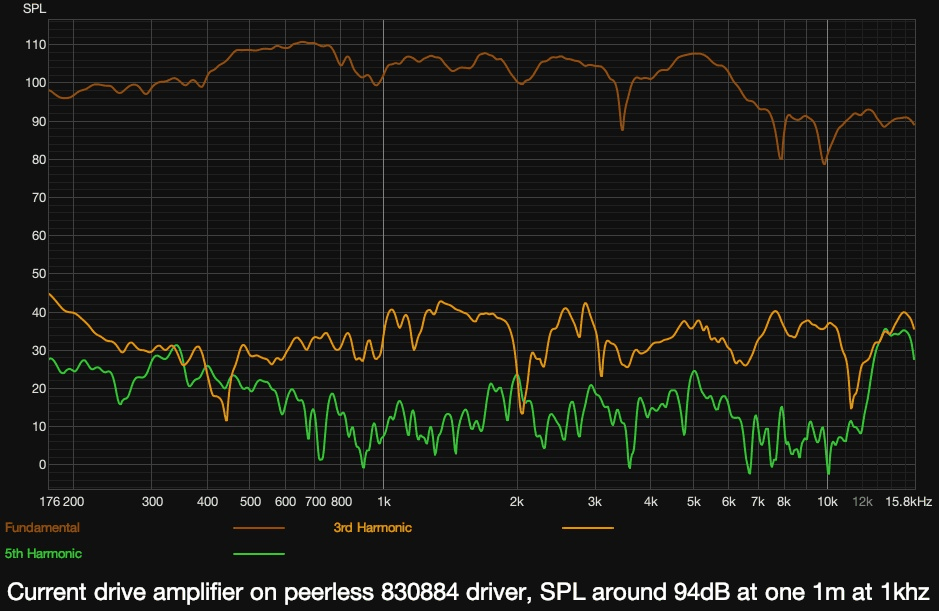Click the 0 value on SPL axis
Image resolution: width=939 pixels, height=611 pixels.
pyautogui.click(x=42, y=465)
